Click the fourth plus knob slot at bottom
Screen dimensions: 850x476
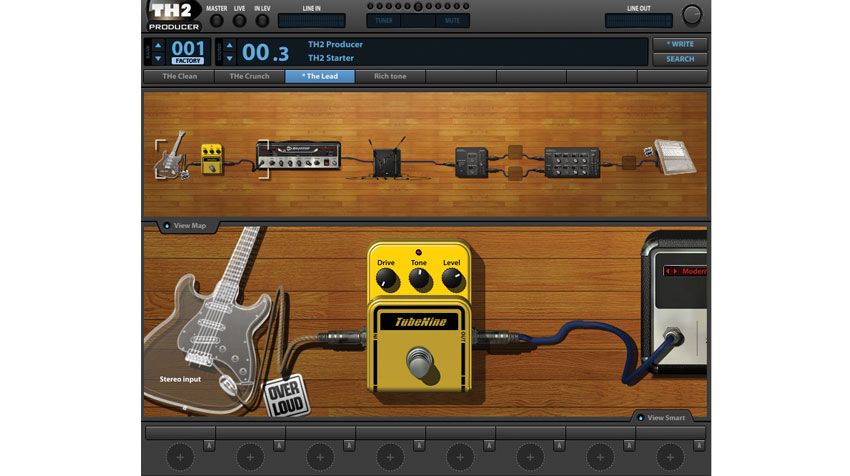pos(390,457)
